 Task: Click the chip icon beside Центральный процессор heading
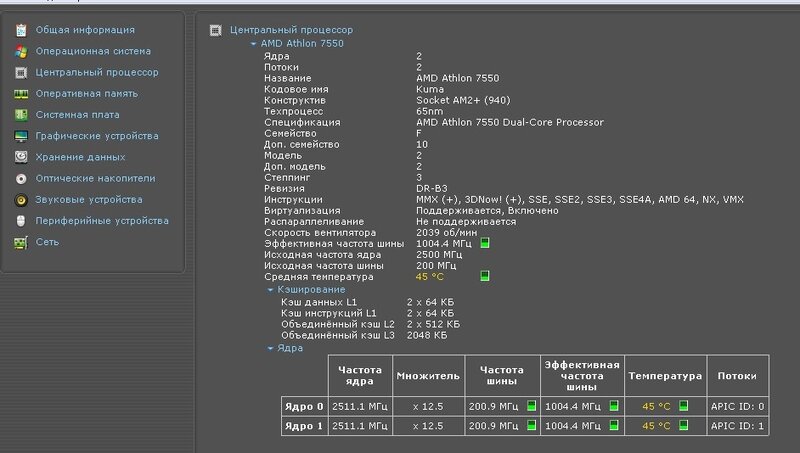tap(215, 31)
